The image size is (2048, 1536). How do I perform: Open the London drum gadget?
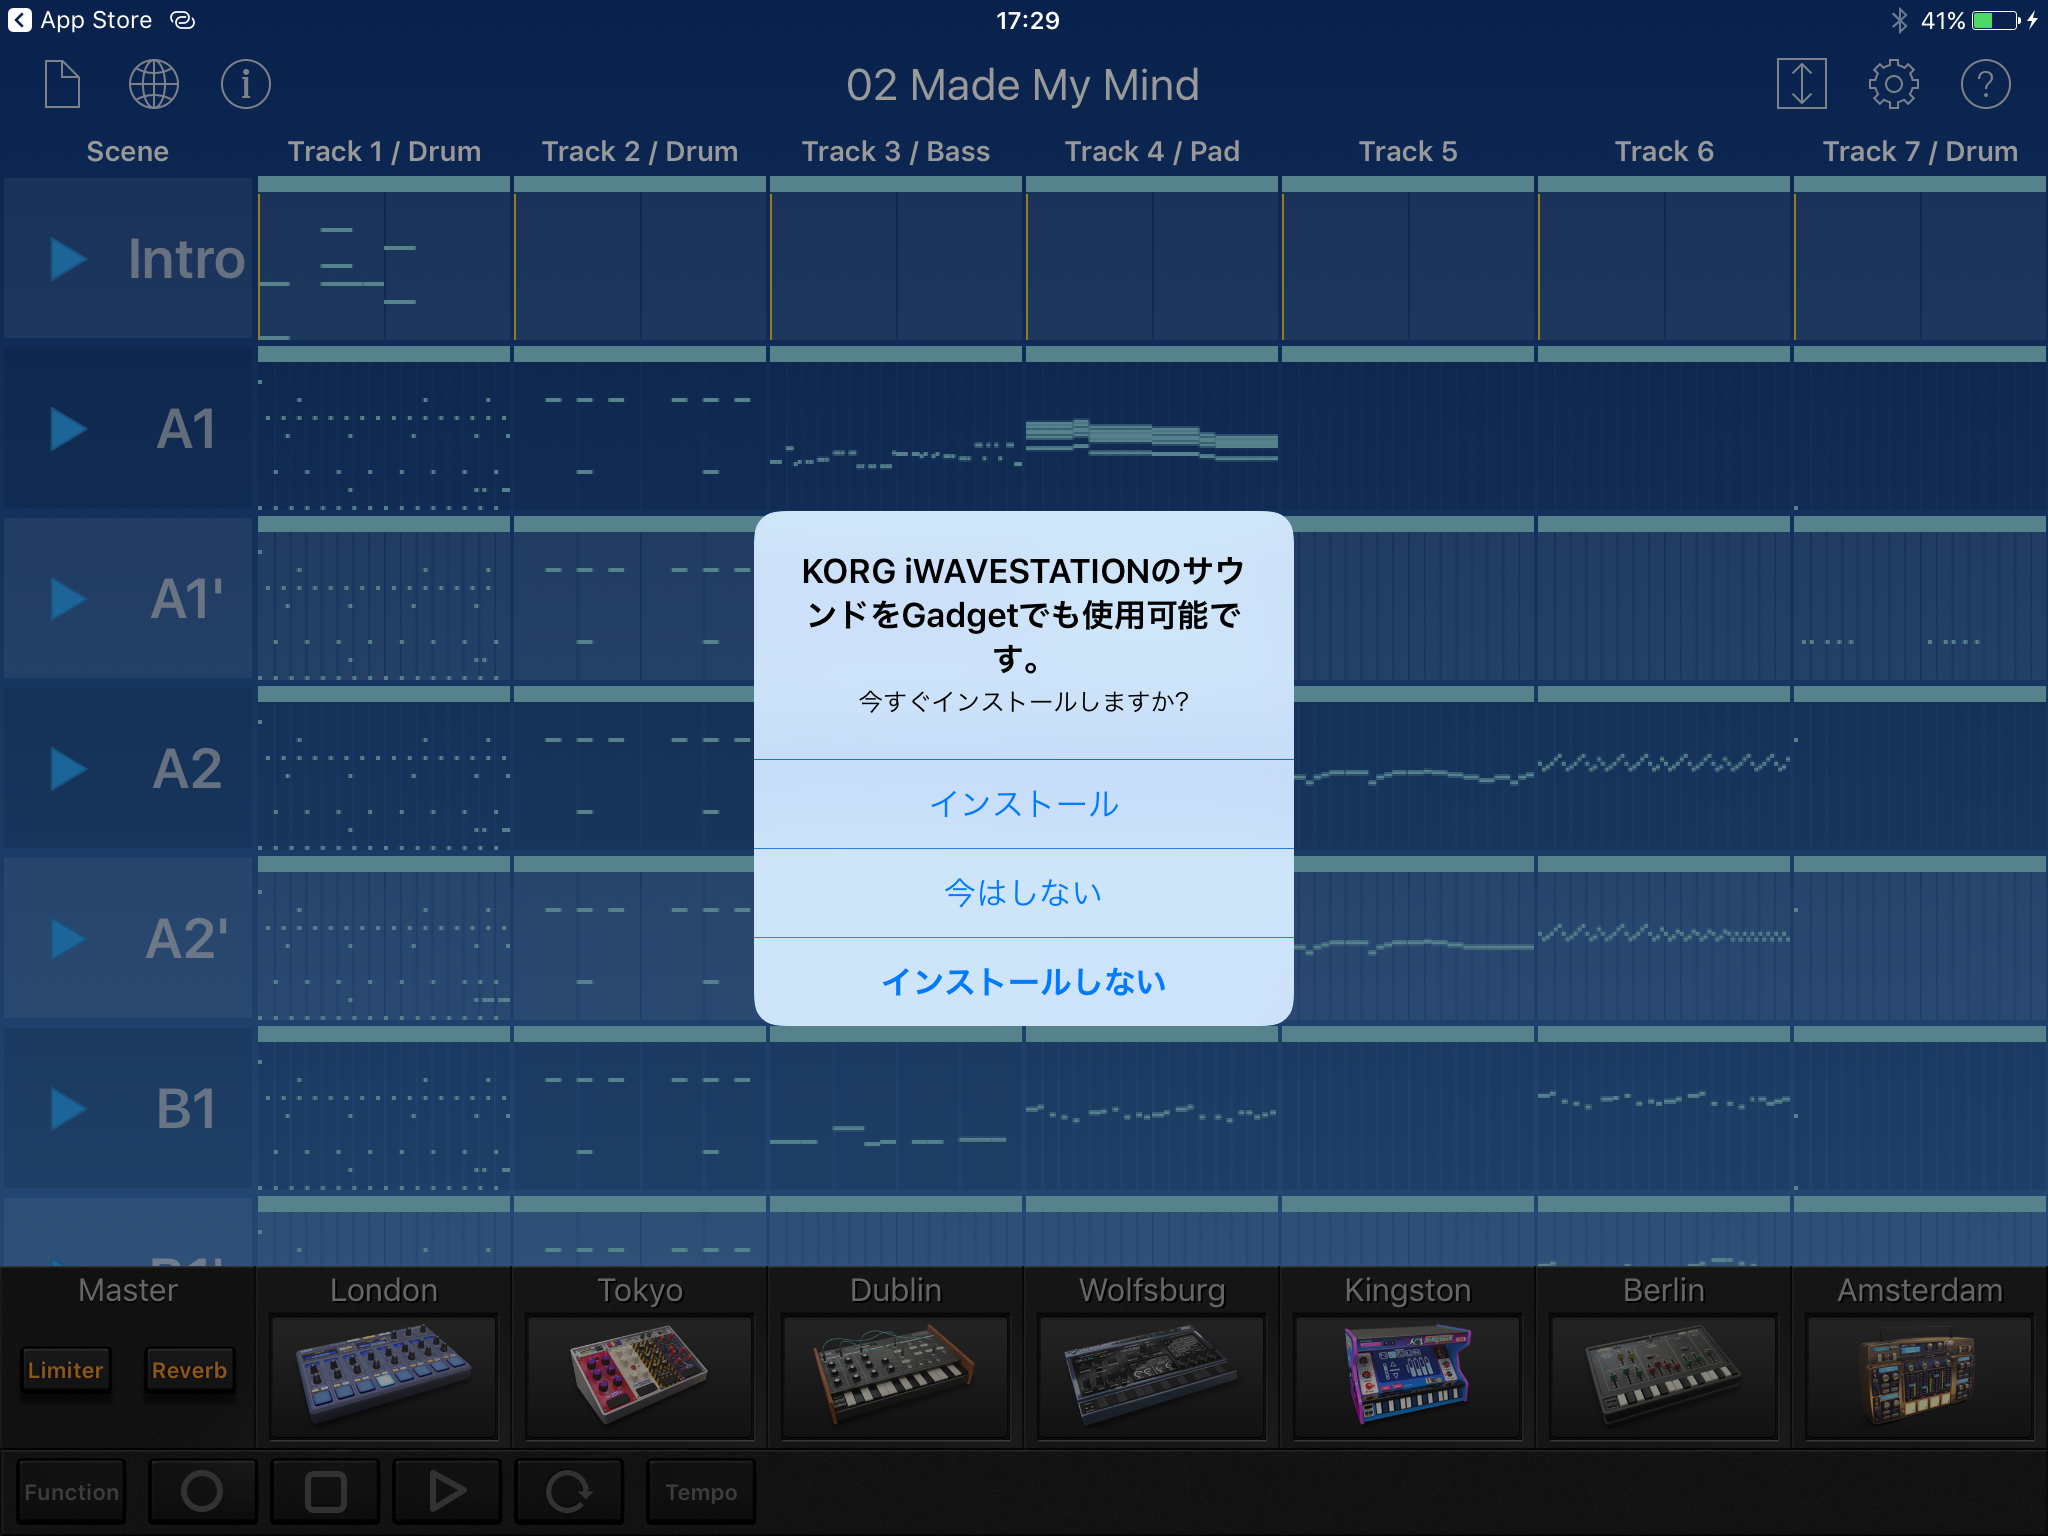click(384, 1376)
